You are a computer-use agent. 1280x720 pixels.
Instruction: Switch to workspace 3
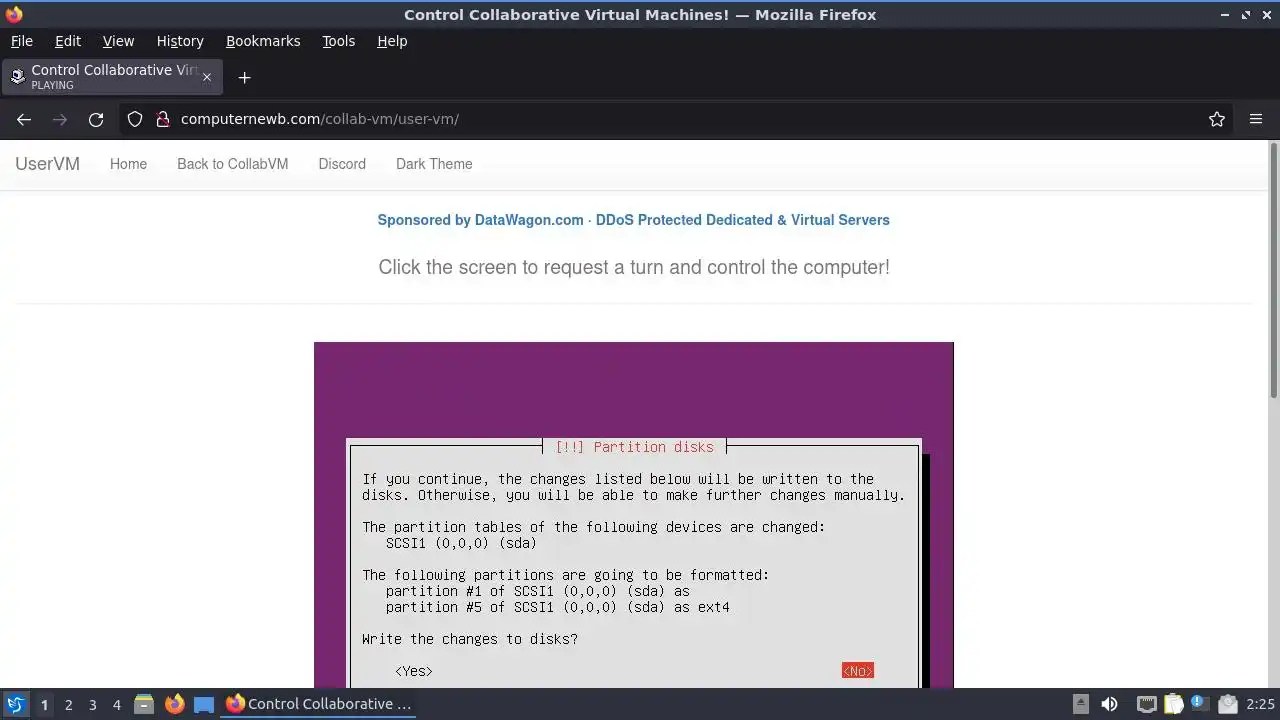point(92,705)
